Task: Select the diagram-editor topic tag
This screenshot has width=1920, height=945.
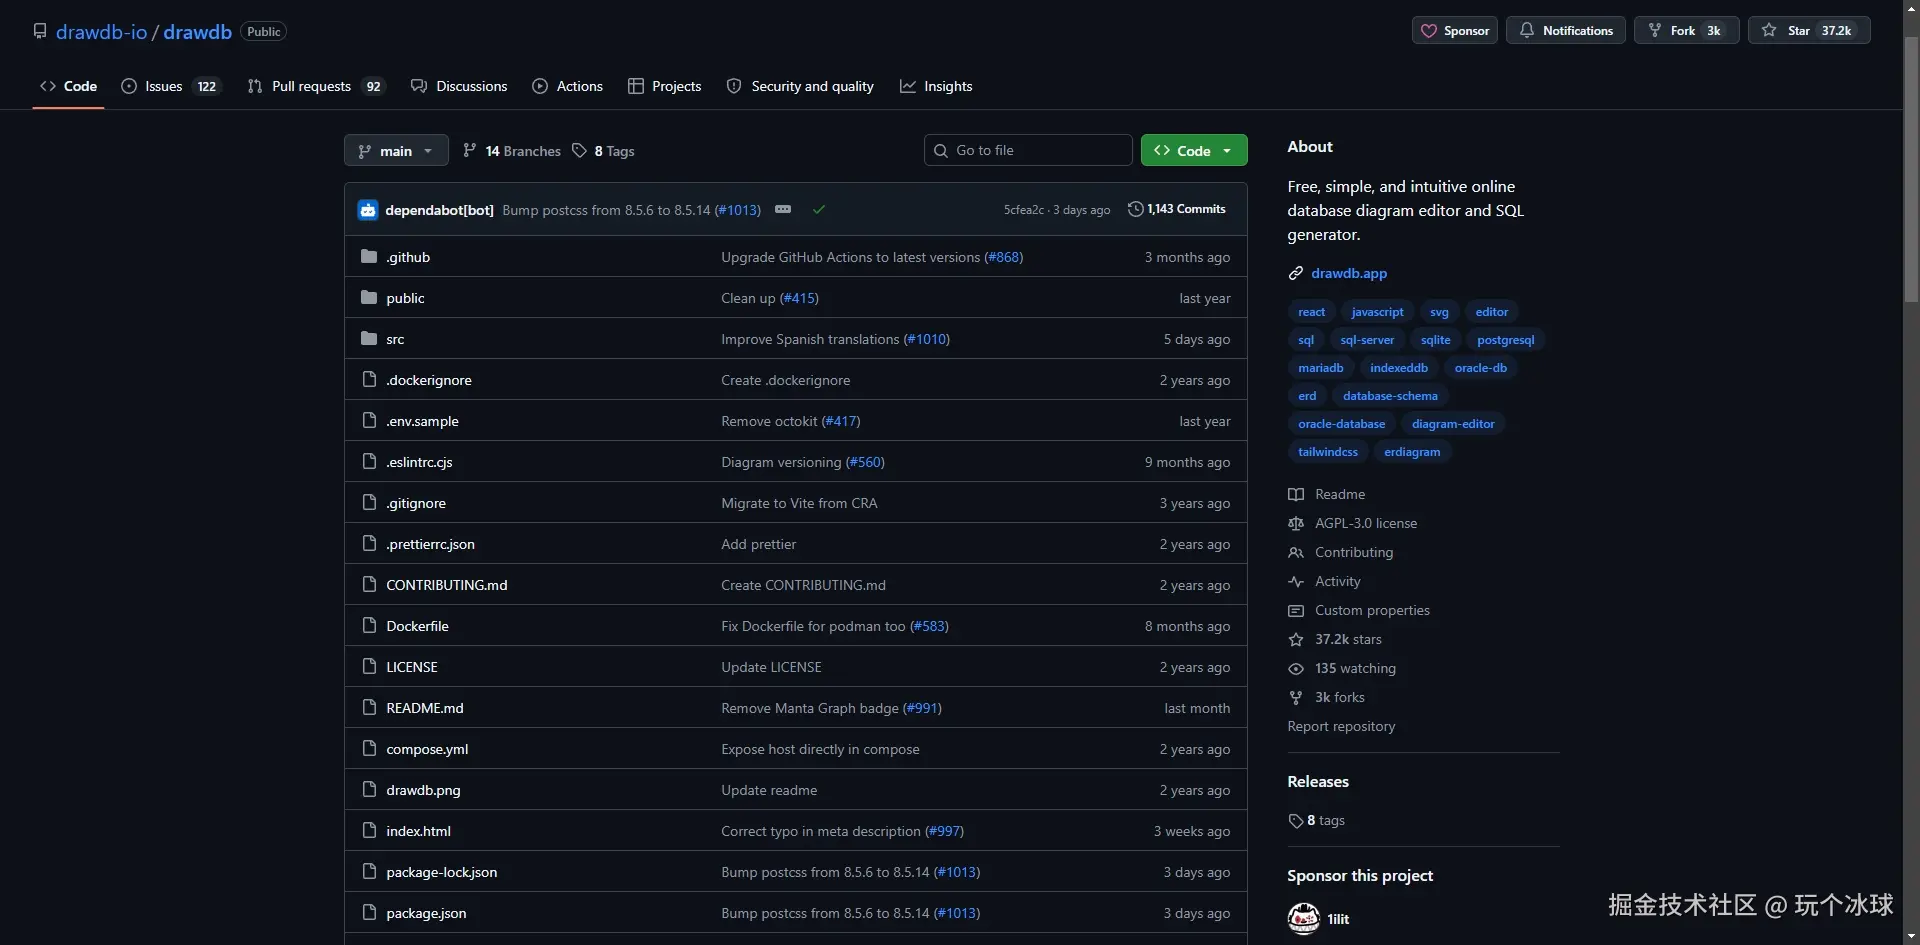Action: pos(1453,424)
